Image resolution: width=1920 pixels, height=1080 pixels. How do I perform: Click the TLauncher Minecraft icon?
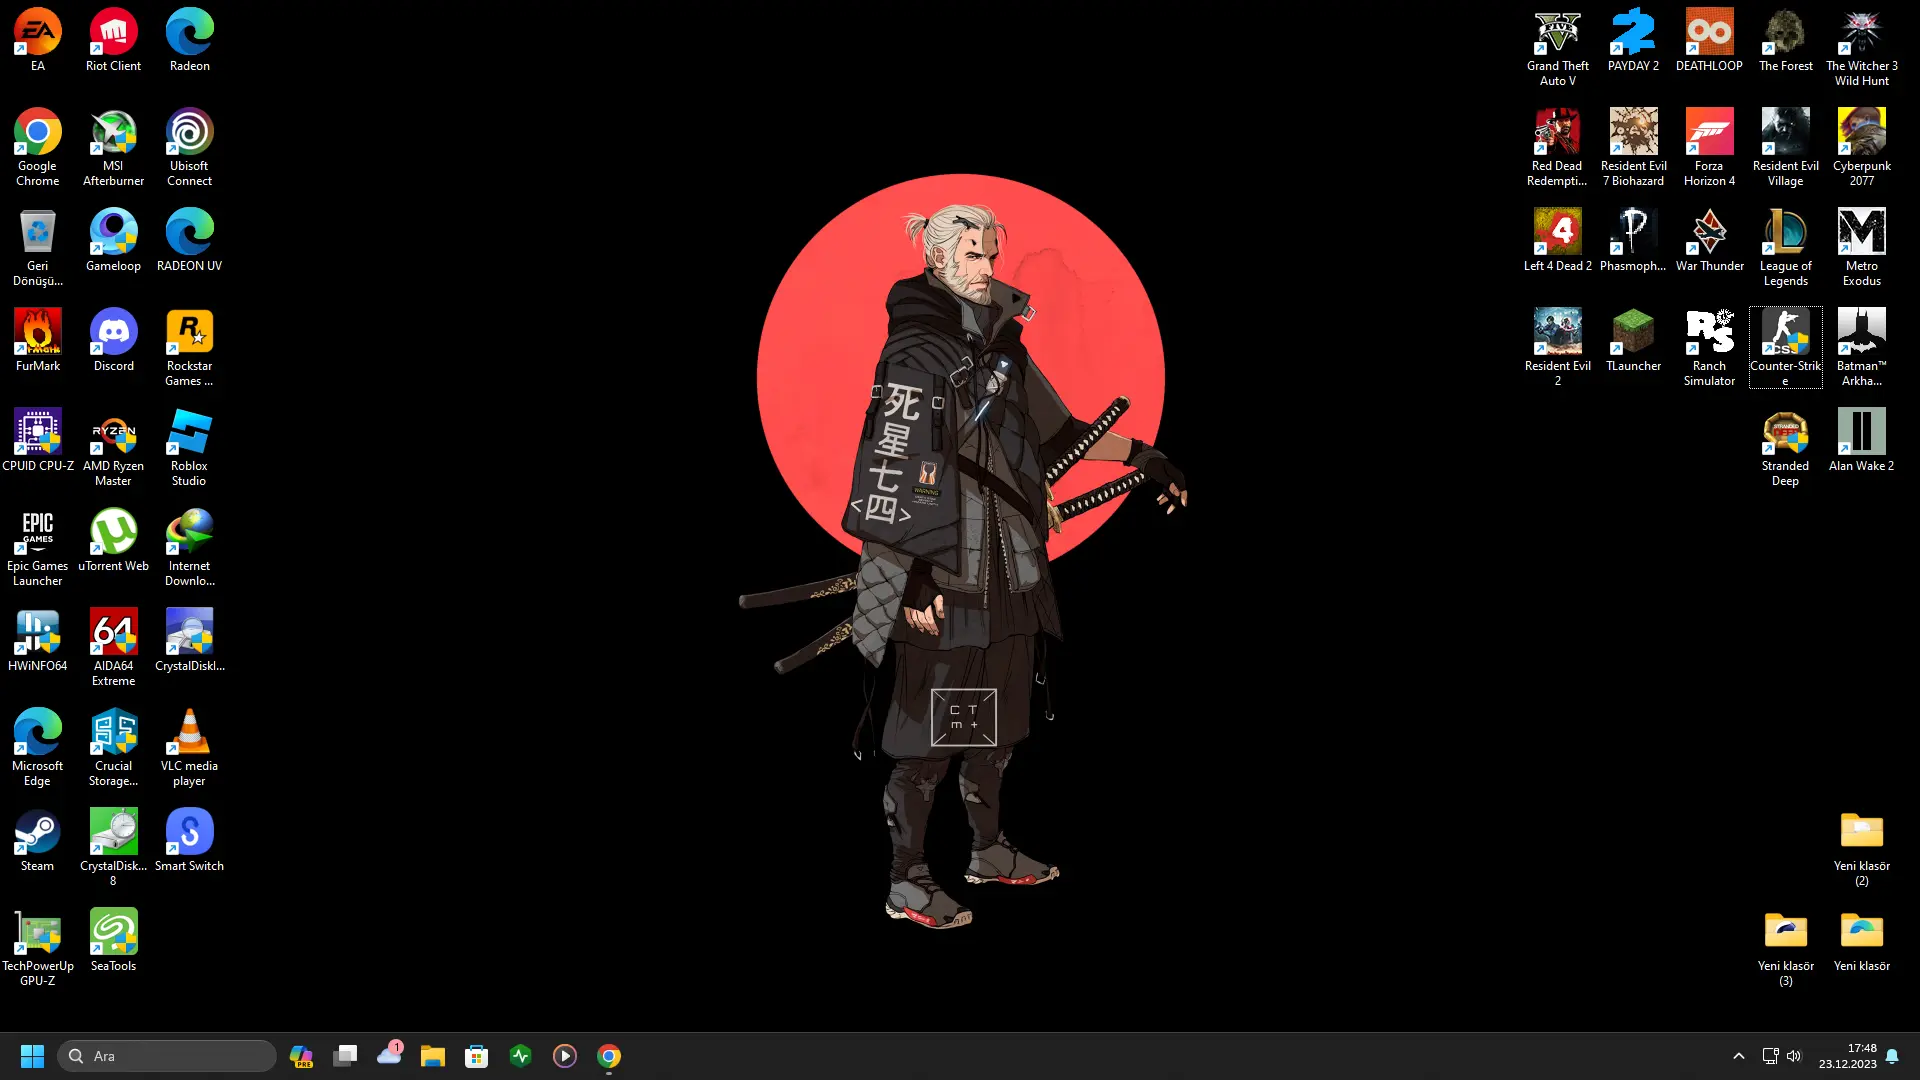coord(1633,340)
